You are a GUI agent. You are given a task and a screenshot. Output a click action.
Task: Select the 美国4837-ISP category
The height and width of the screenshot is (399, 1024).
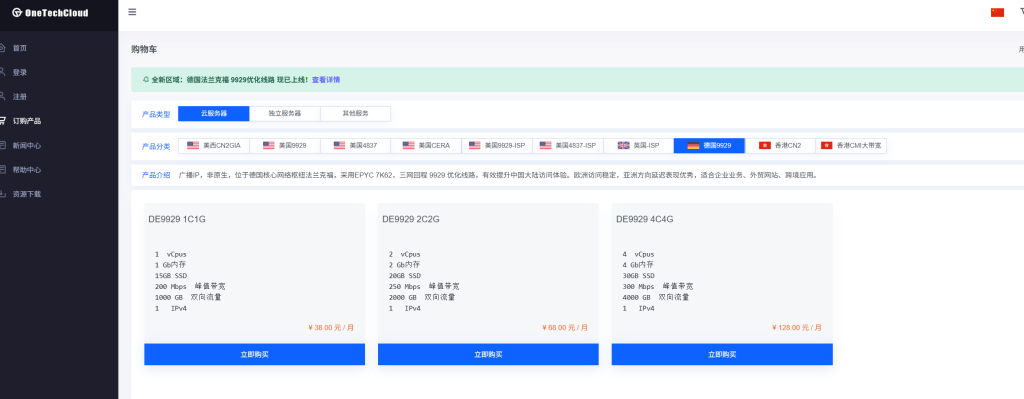coord(568,146)
